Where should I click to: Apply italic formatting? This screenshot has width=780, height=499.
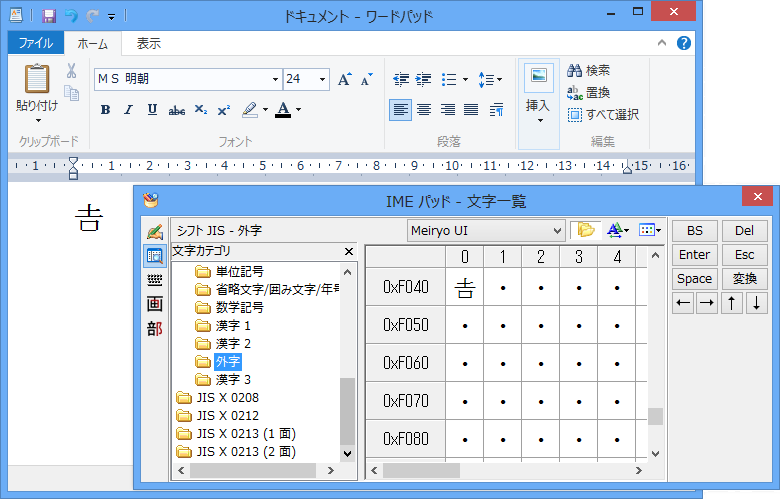(x=128, y=110)
